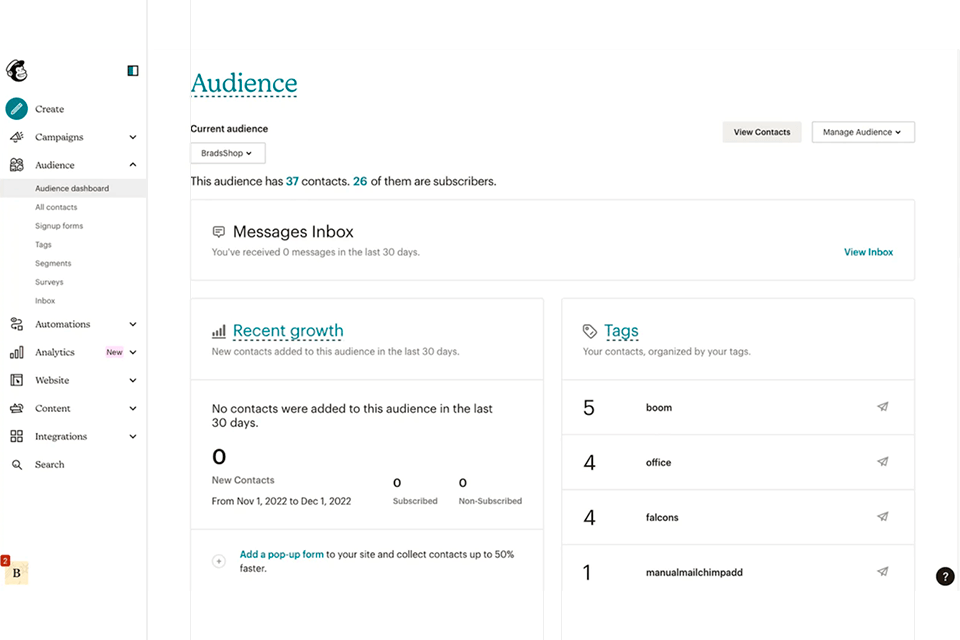Open the help question mark button
The width and height of the screenshot is (960, 640).
point(945,576)
